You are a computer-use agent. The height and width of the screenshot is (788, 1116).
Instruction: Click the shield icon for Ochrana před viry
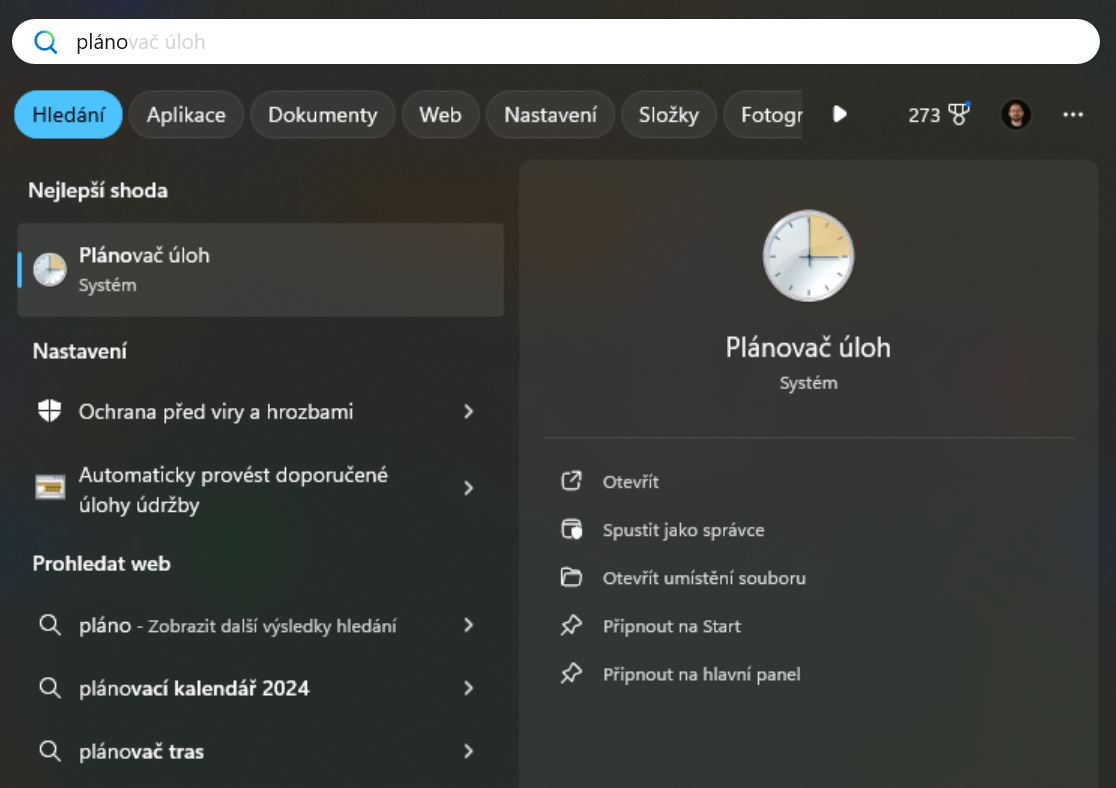(50, 411)
